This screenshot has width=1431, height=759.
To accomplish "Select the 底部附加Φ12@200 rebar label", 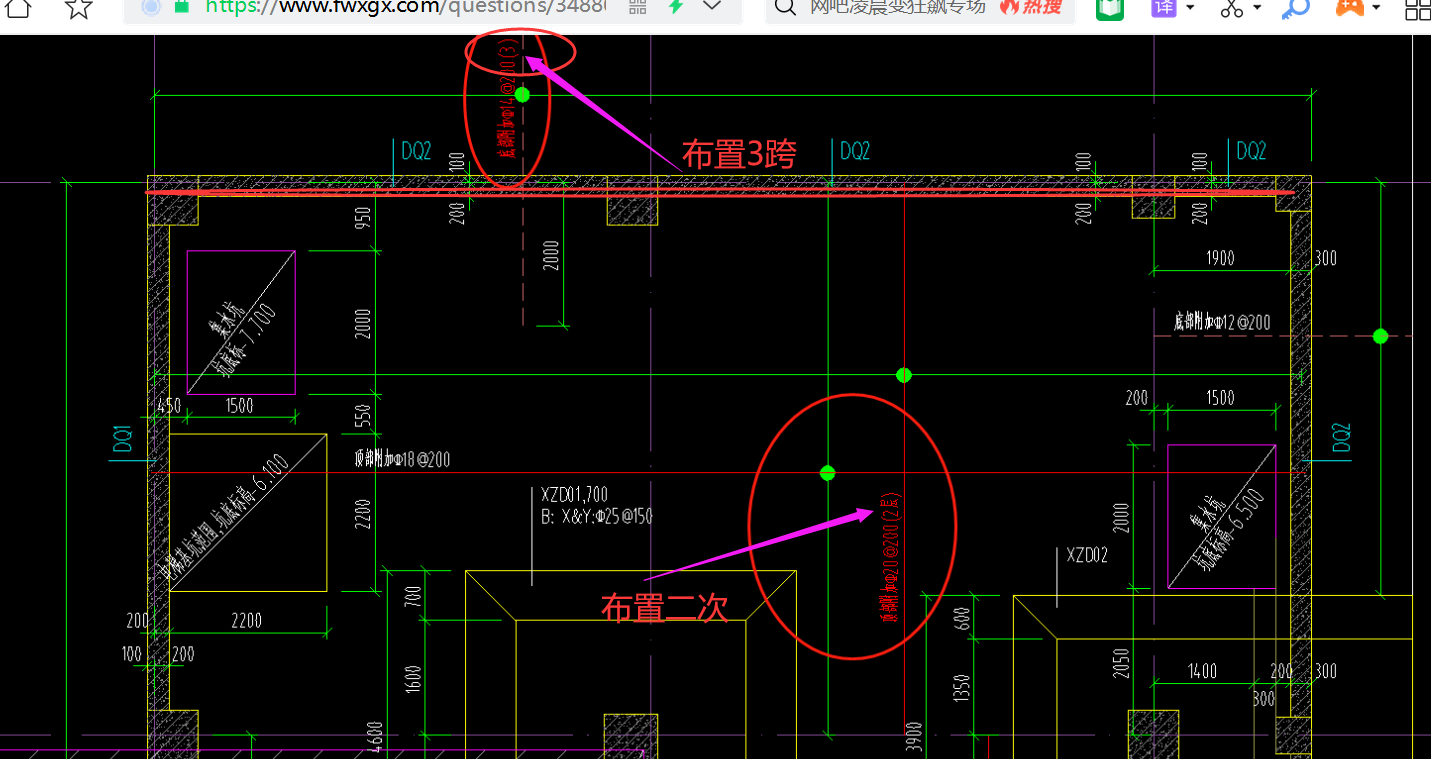I will coord(1222,322).
